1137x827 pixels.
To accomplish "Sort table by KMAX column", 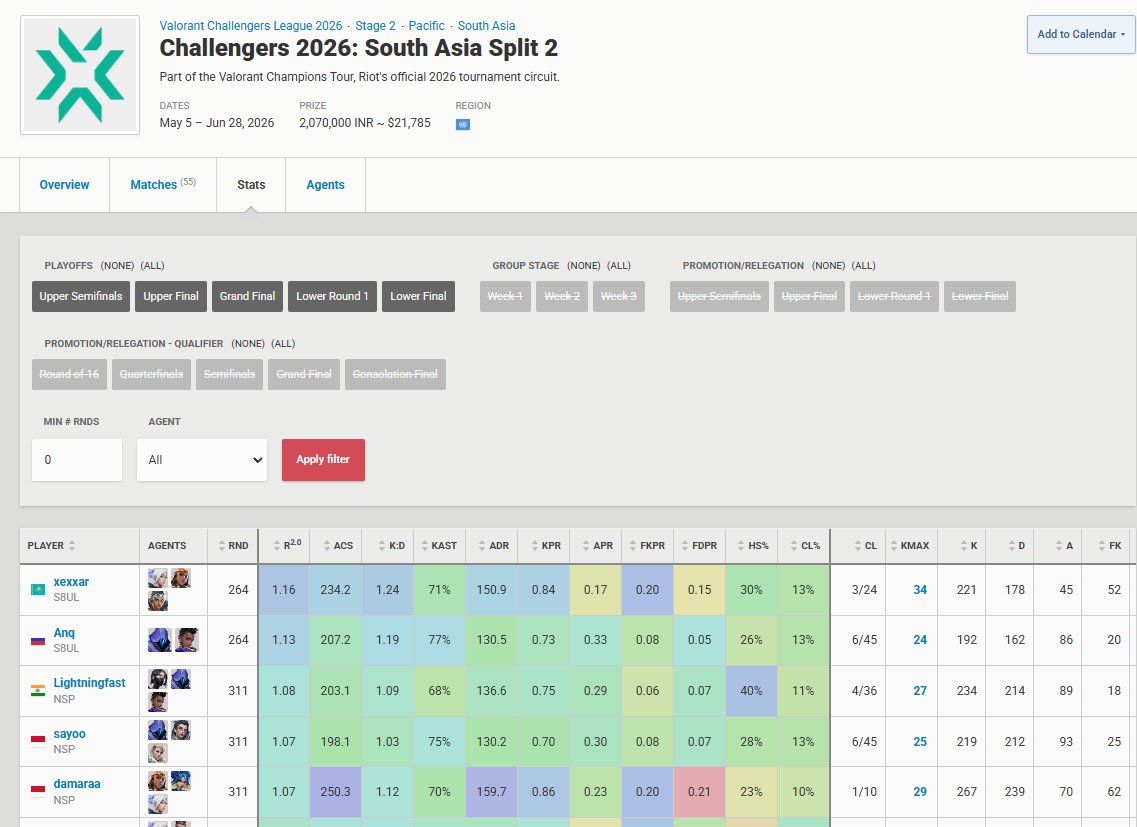I will click(910, 546).
